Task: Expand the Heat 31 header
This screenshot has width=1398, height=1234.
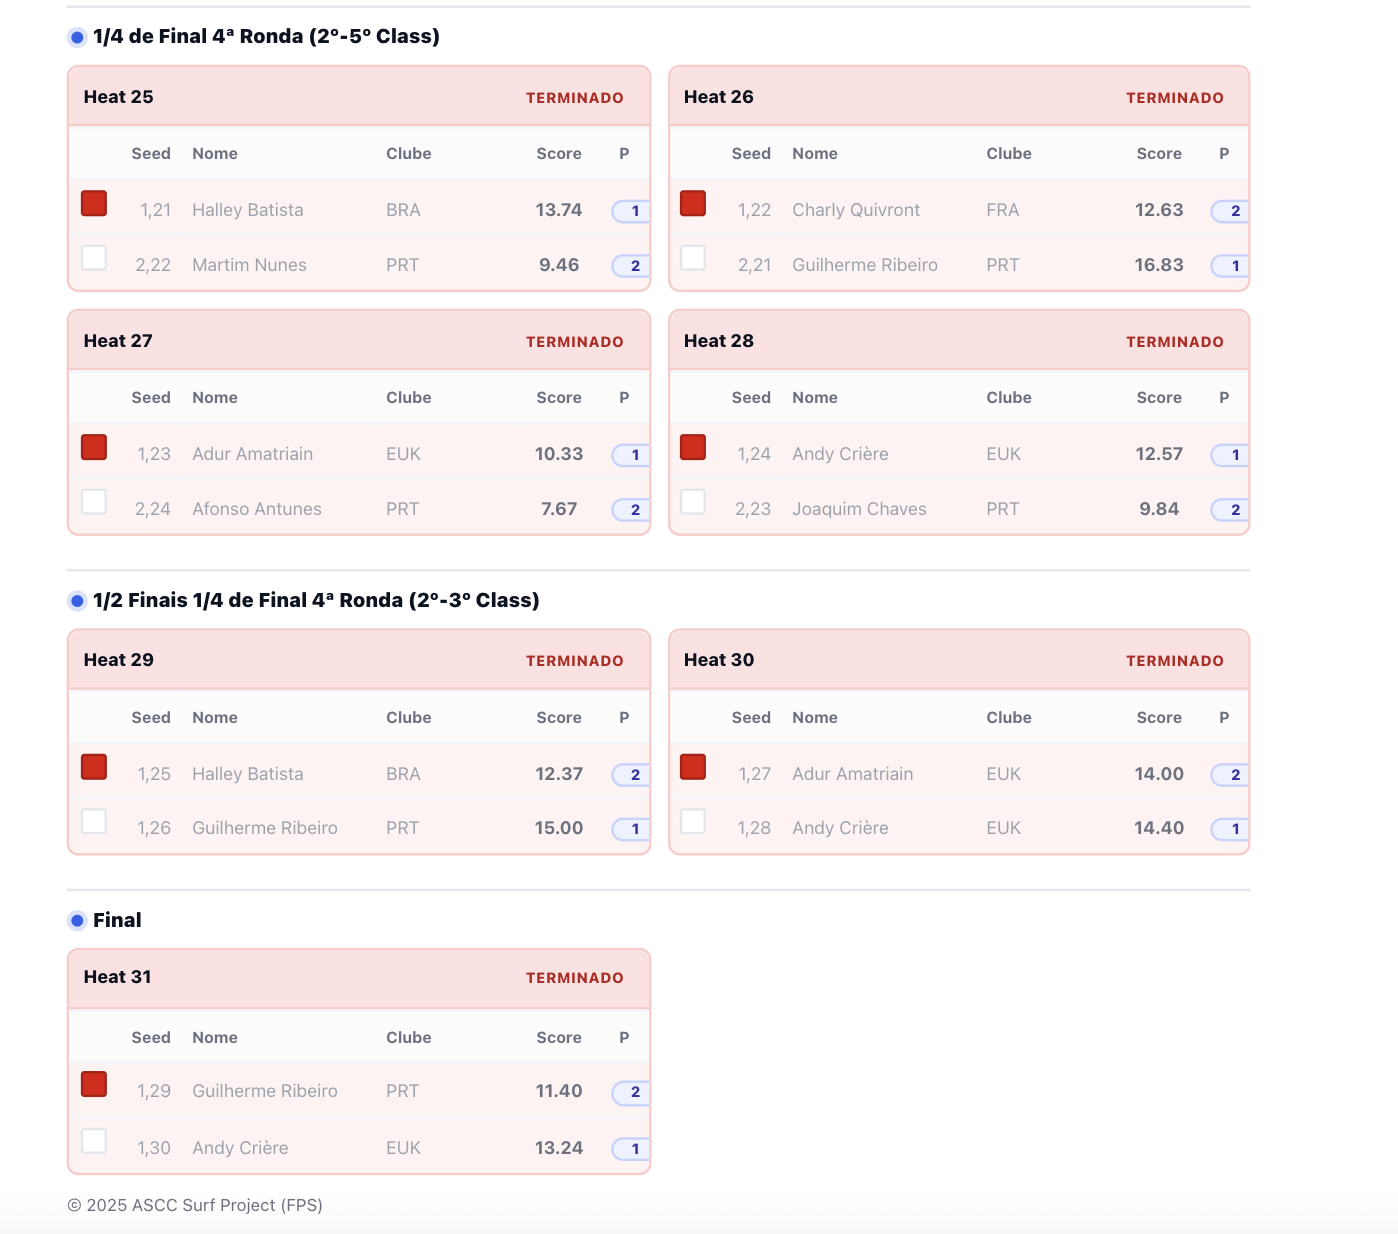Action: tap(358, 978)
